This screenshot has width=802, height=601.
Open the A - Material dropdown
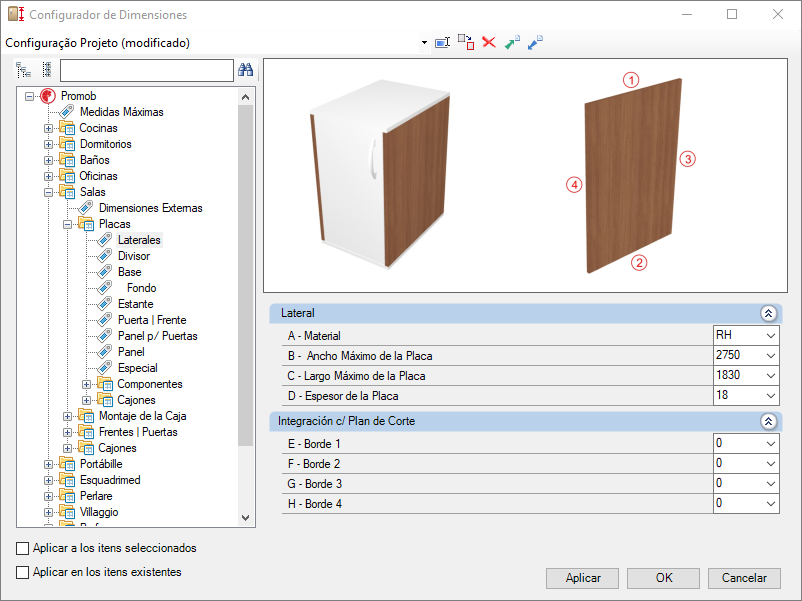(771, 336)
